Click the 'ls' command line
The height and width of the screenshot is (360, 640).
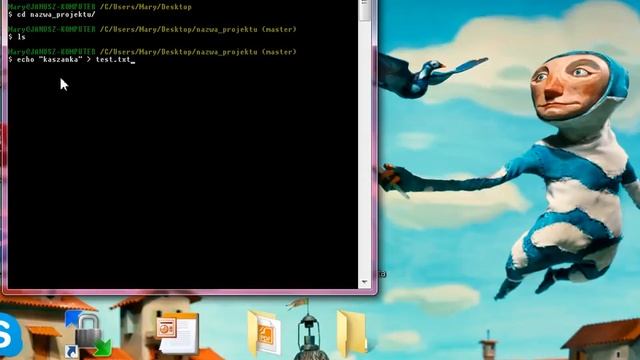pos(17,37)
